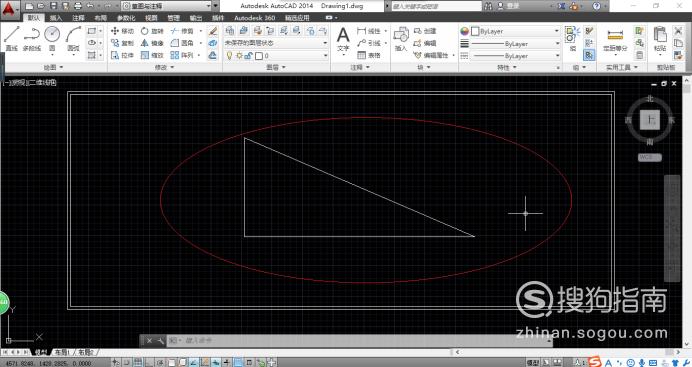Toggle grid display in the status bar

tap(138, 363)
